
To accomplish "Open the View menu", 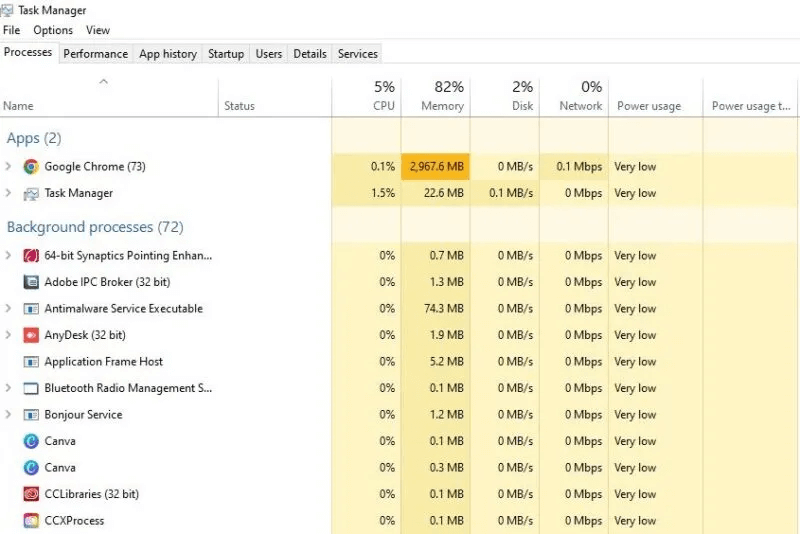I will point(97,30).
